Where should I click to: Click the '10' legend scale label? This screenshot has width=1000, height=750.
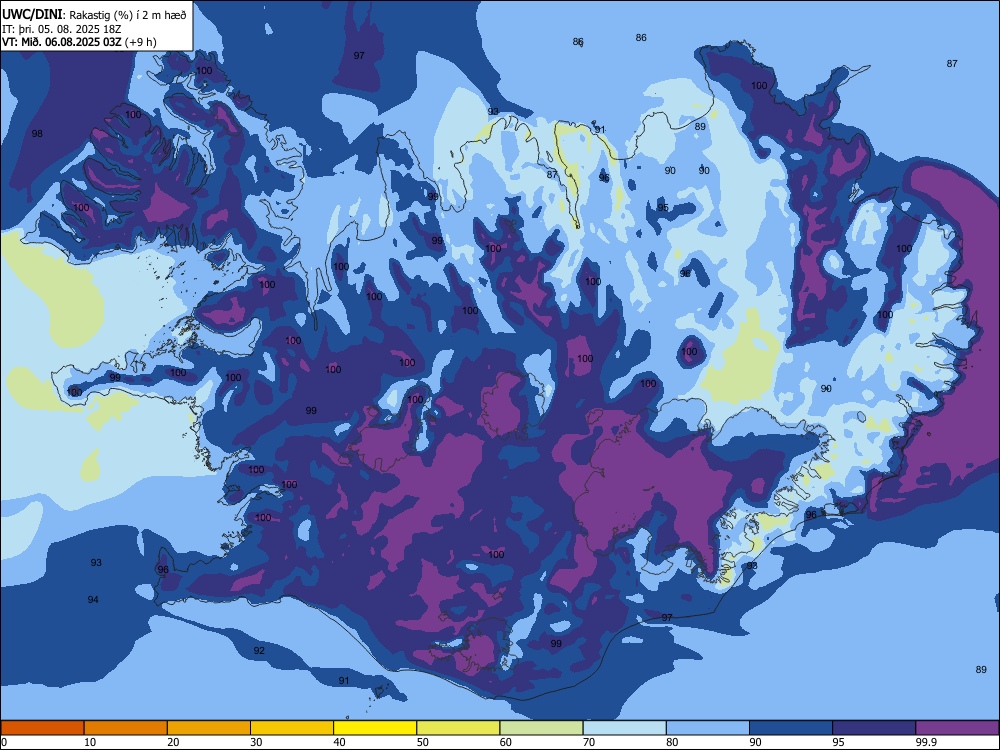pos(90,742)
